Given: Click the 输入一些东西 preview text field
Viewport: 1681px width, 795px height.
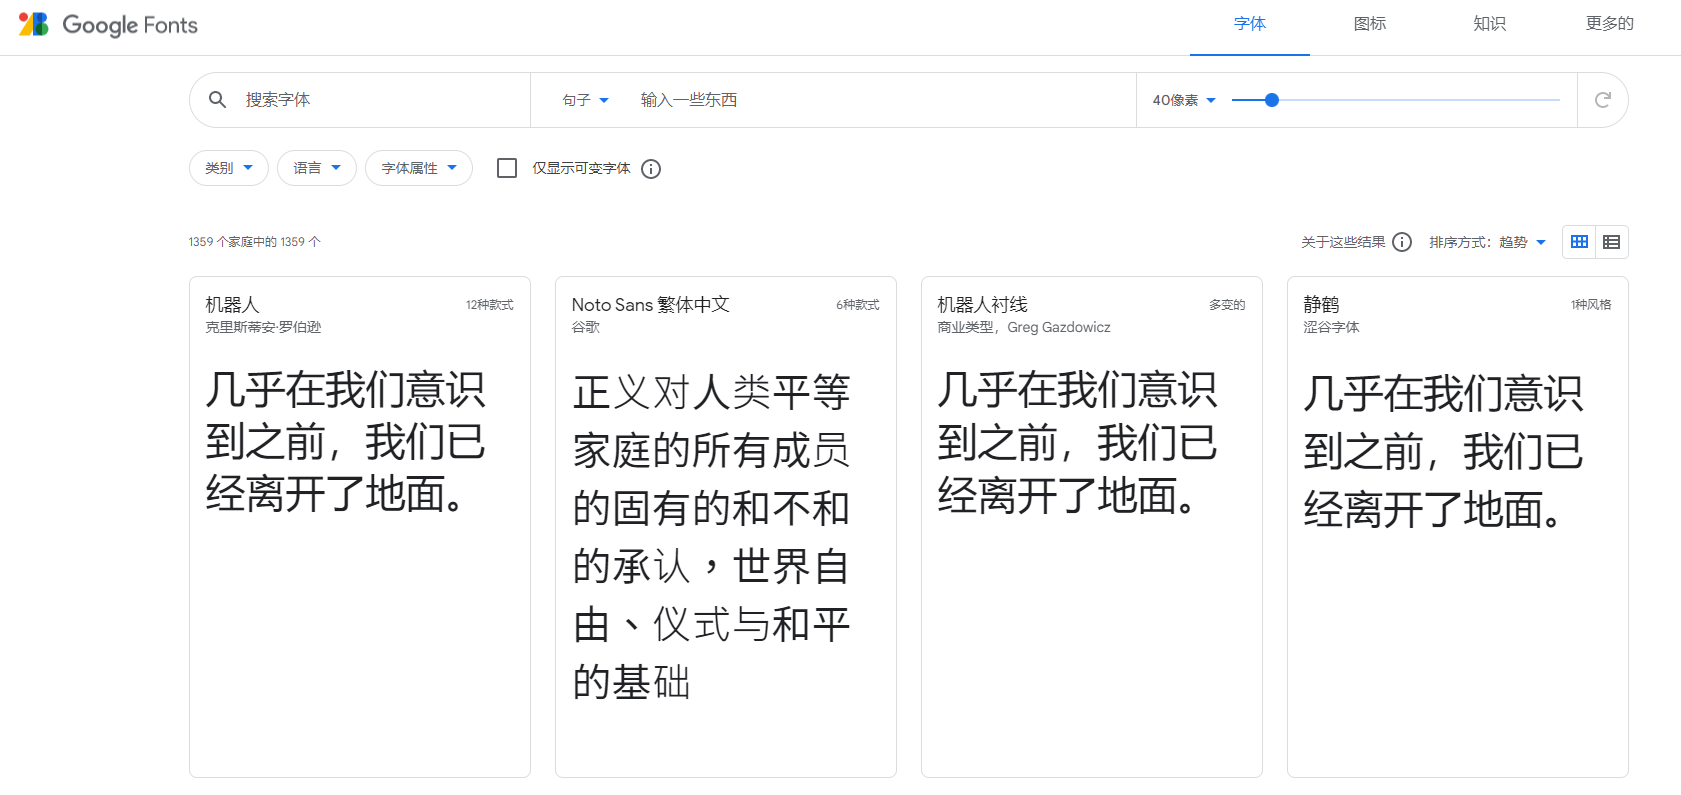Looking at the screenshot, I should [x=880, y=100].
